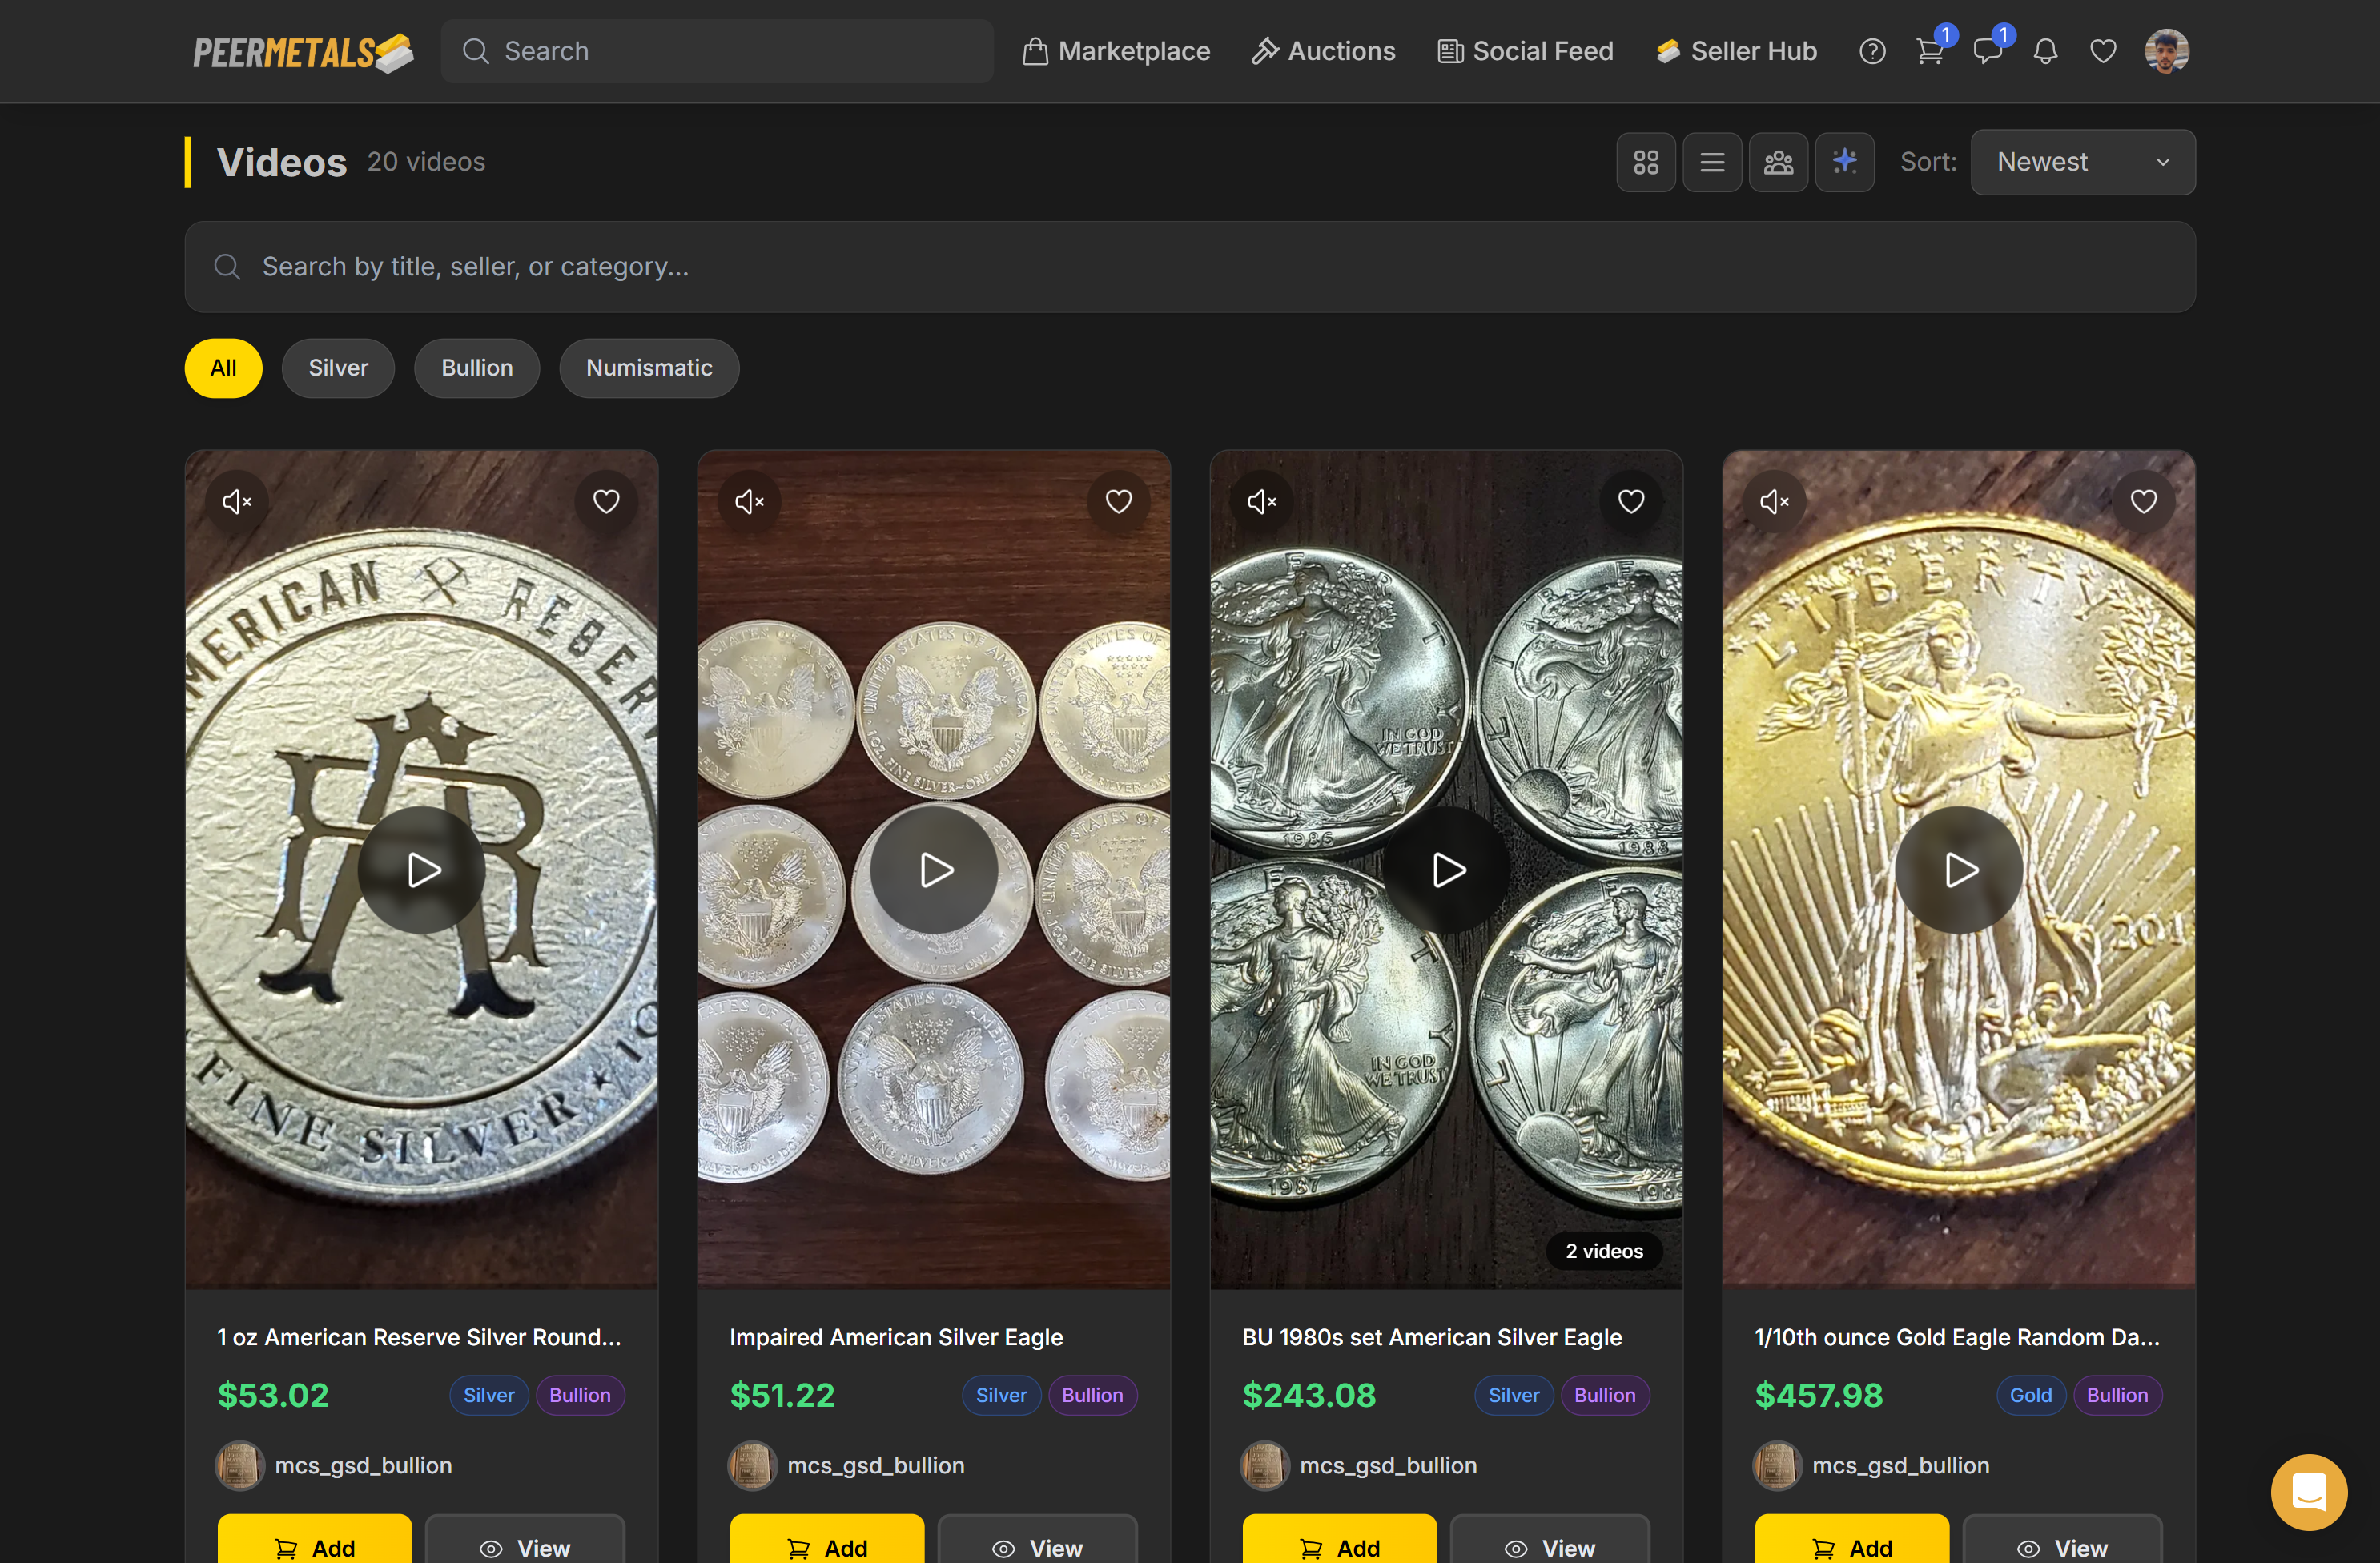Select the Silver filter chip
The width and height of the screenshot is (2380, 1563).
pyautogui.click(x=338, y=368)
